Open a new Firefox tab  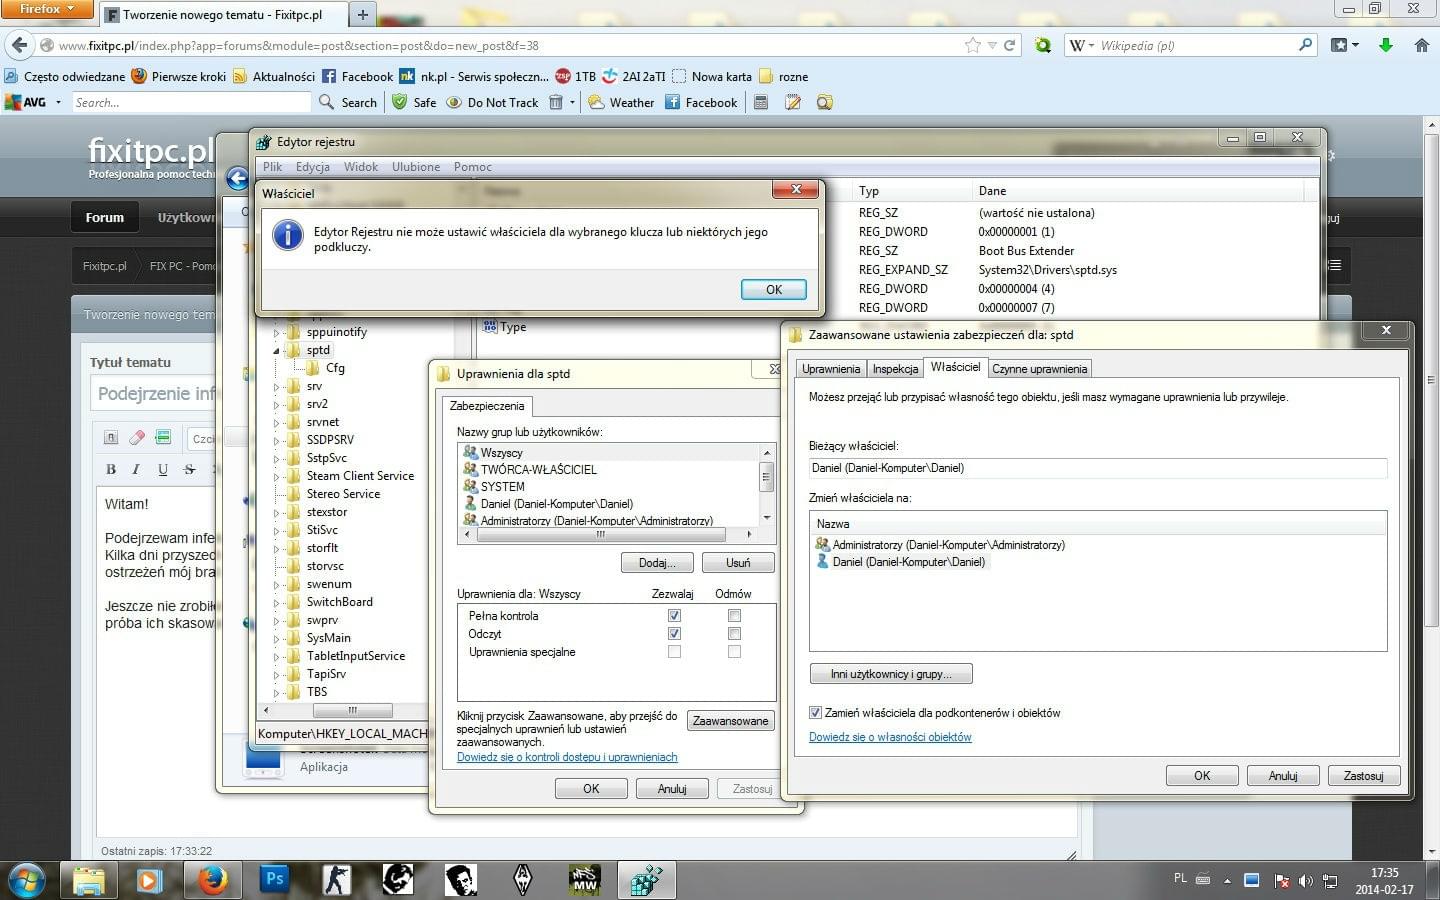(362, 14)
